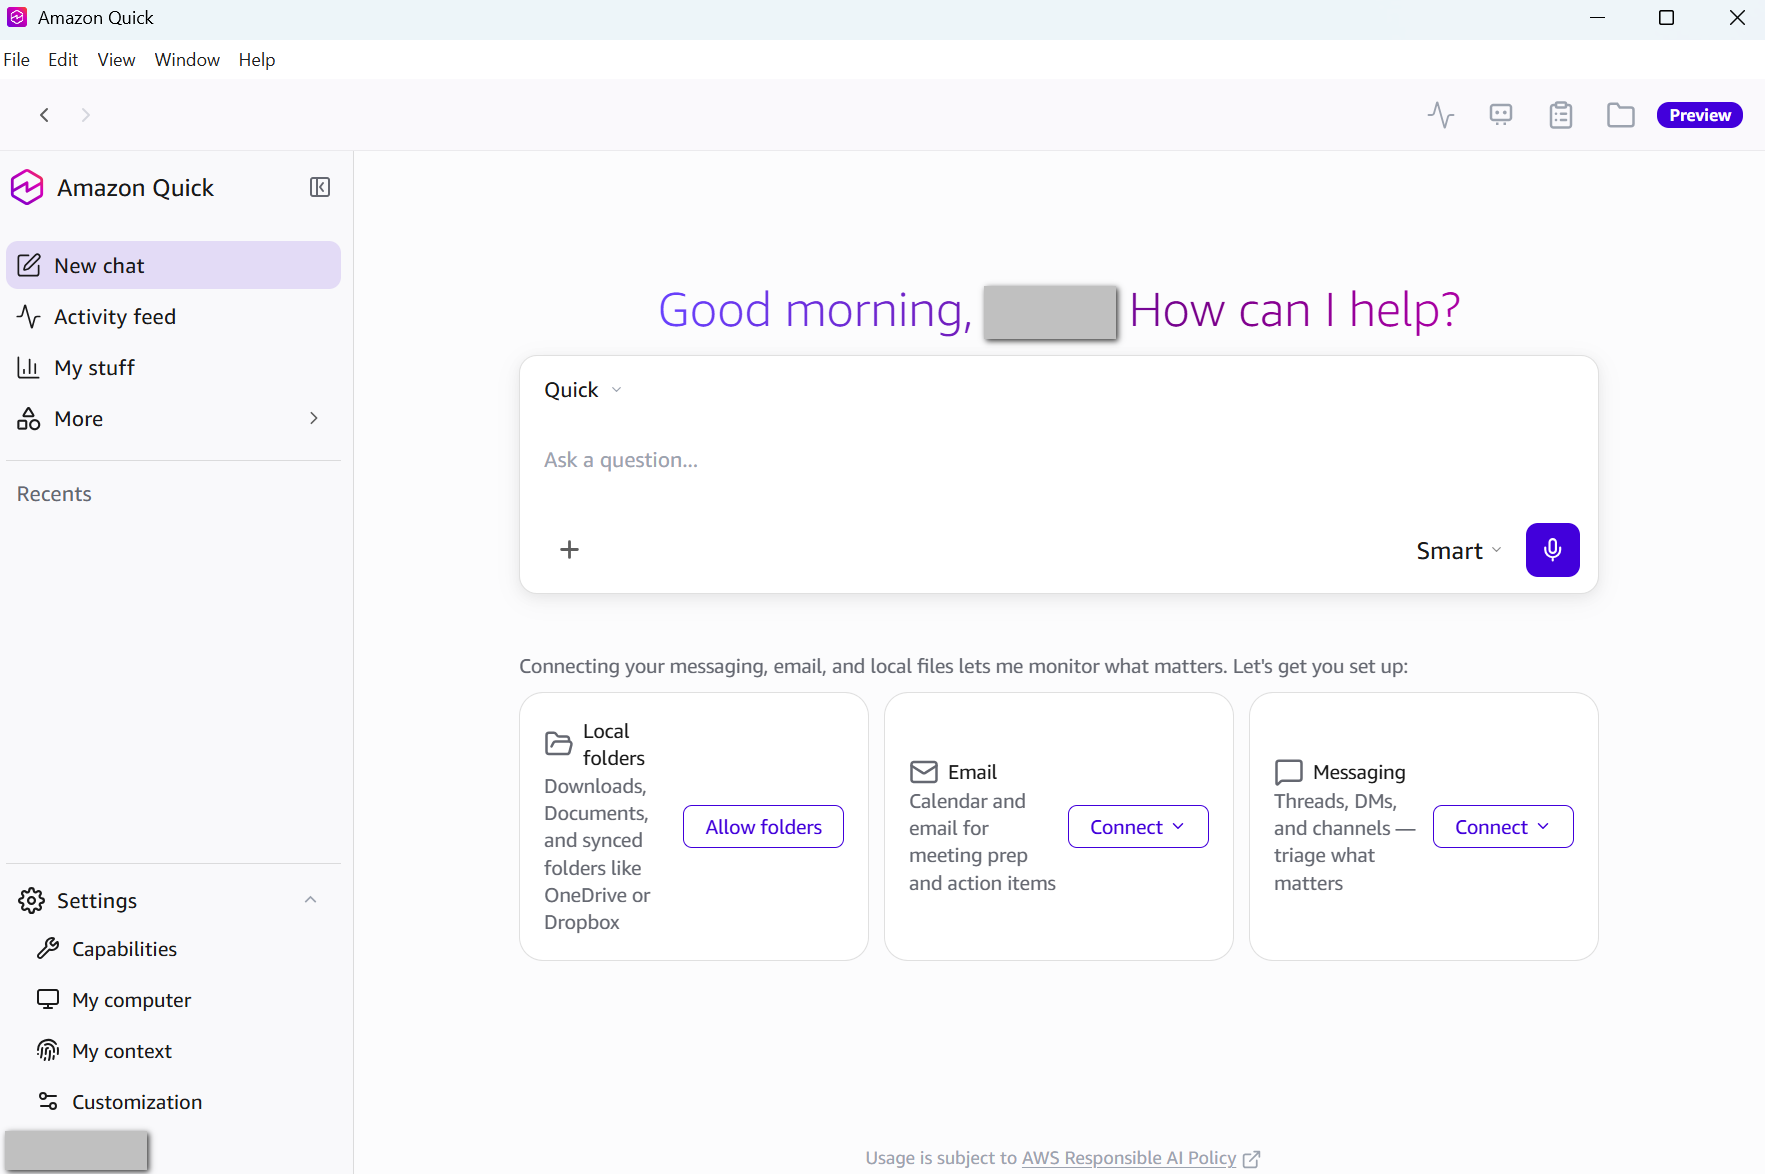Screen dimensions: 1765x1174
Task: Click the Settings gear icon
Action: 31,900
